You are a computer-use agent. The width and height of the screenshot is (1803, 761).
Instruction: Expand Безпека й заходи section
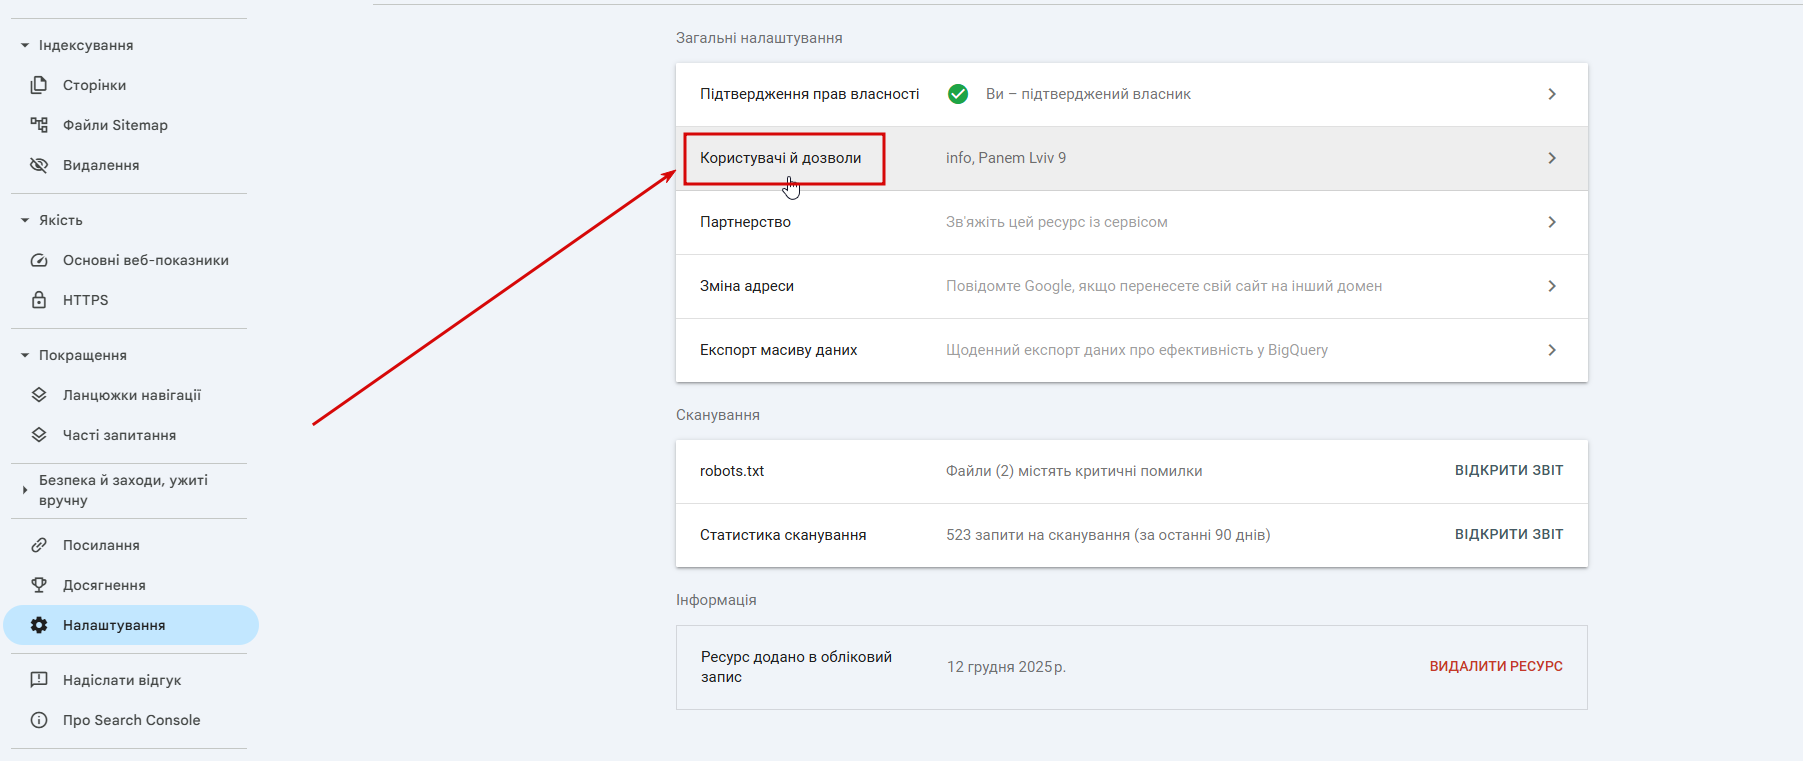(25, 490)
